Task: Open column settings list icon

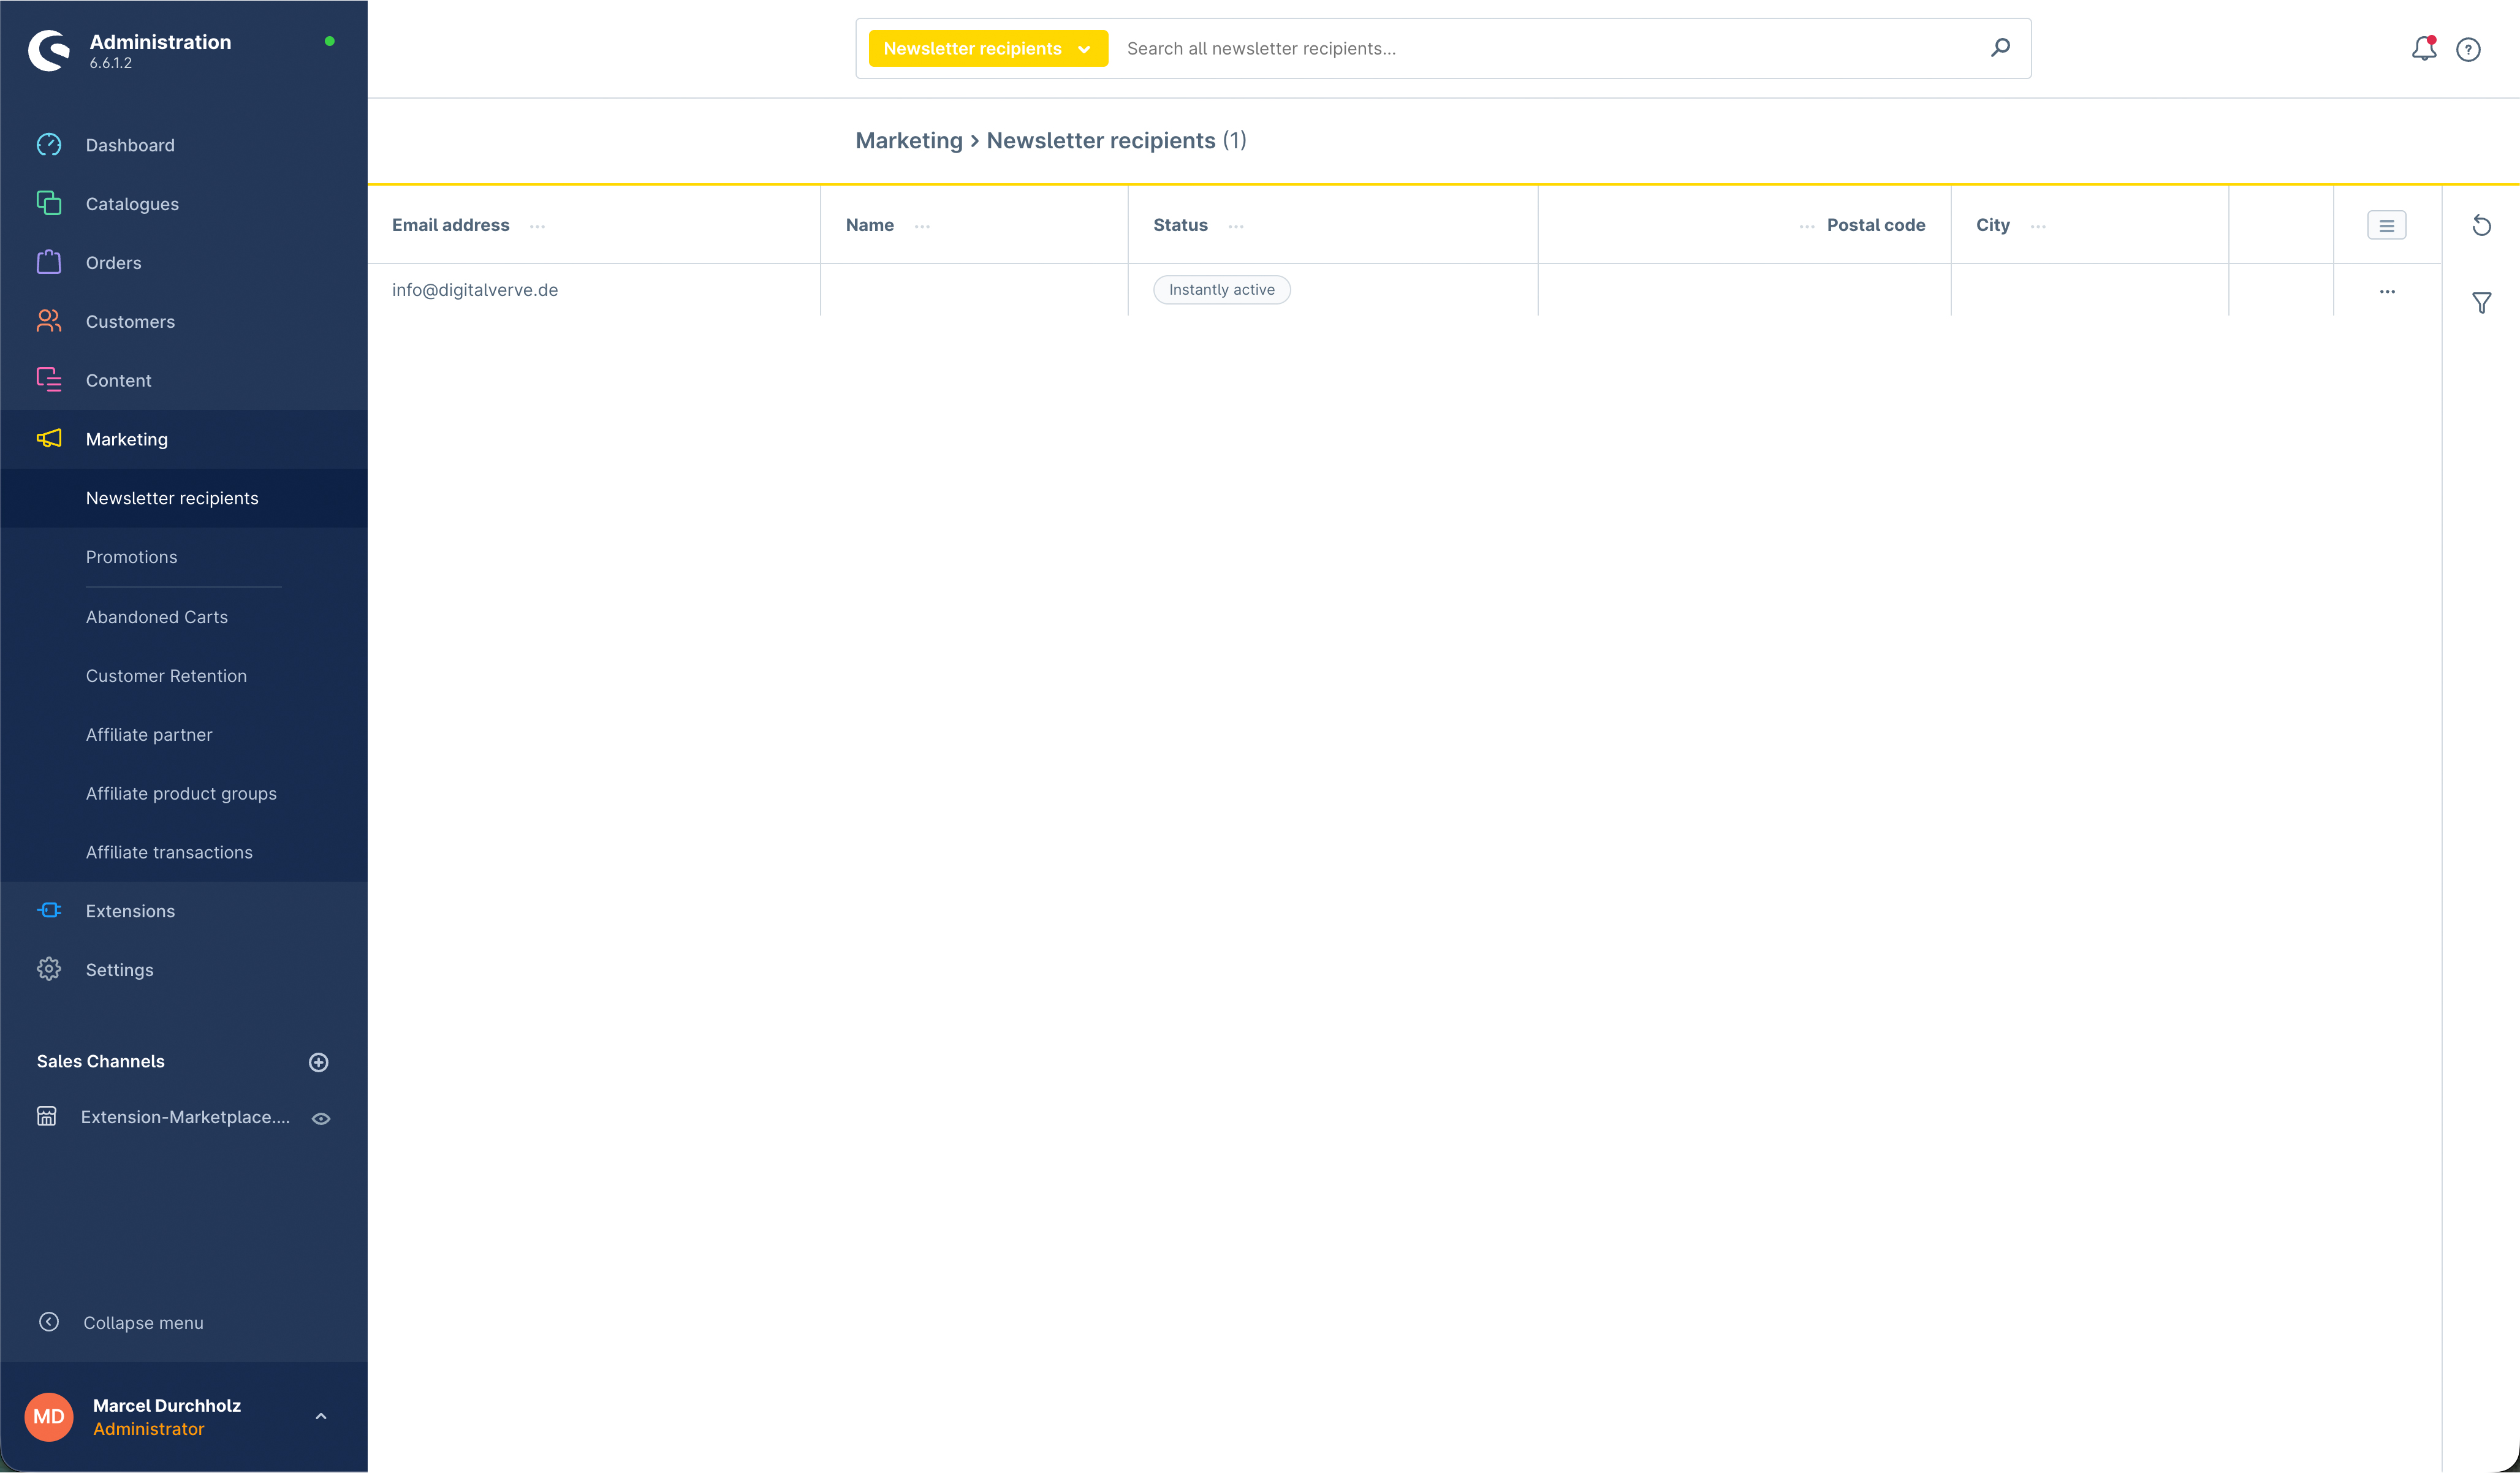Action: click(2386, 225)
